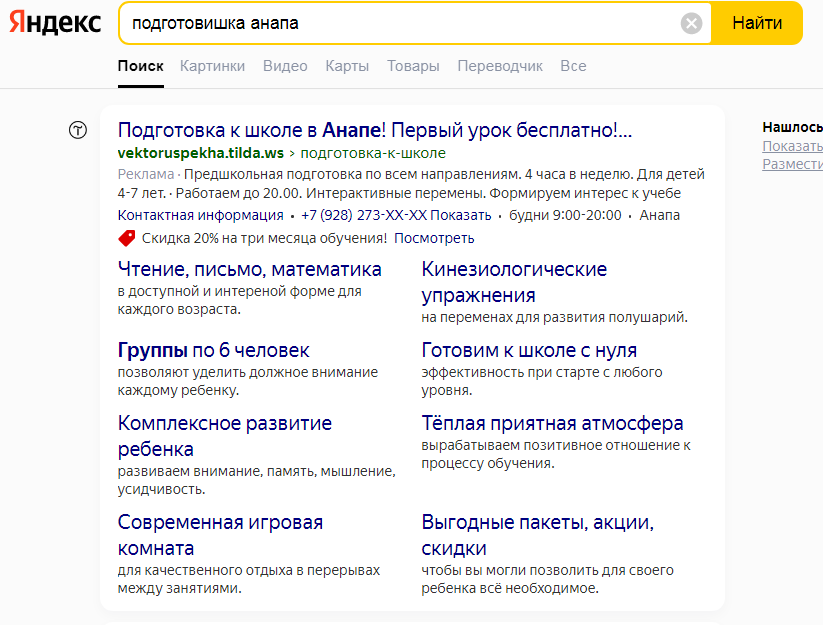Reveal the phone number via Показать

[461, 215]
